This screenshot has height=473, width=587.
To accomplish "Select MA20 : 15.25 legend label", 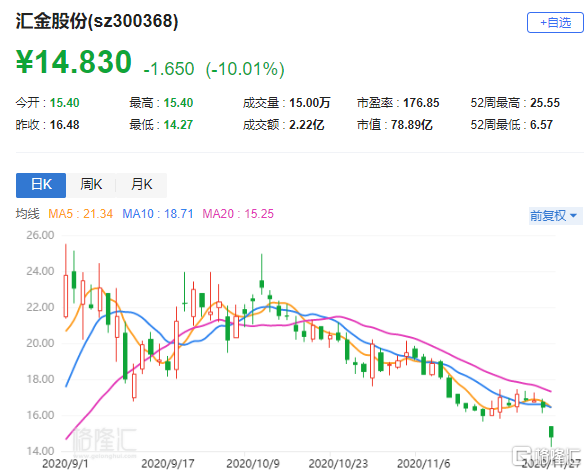I will (x=238, y=214).
